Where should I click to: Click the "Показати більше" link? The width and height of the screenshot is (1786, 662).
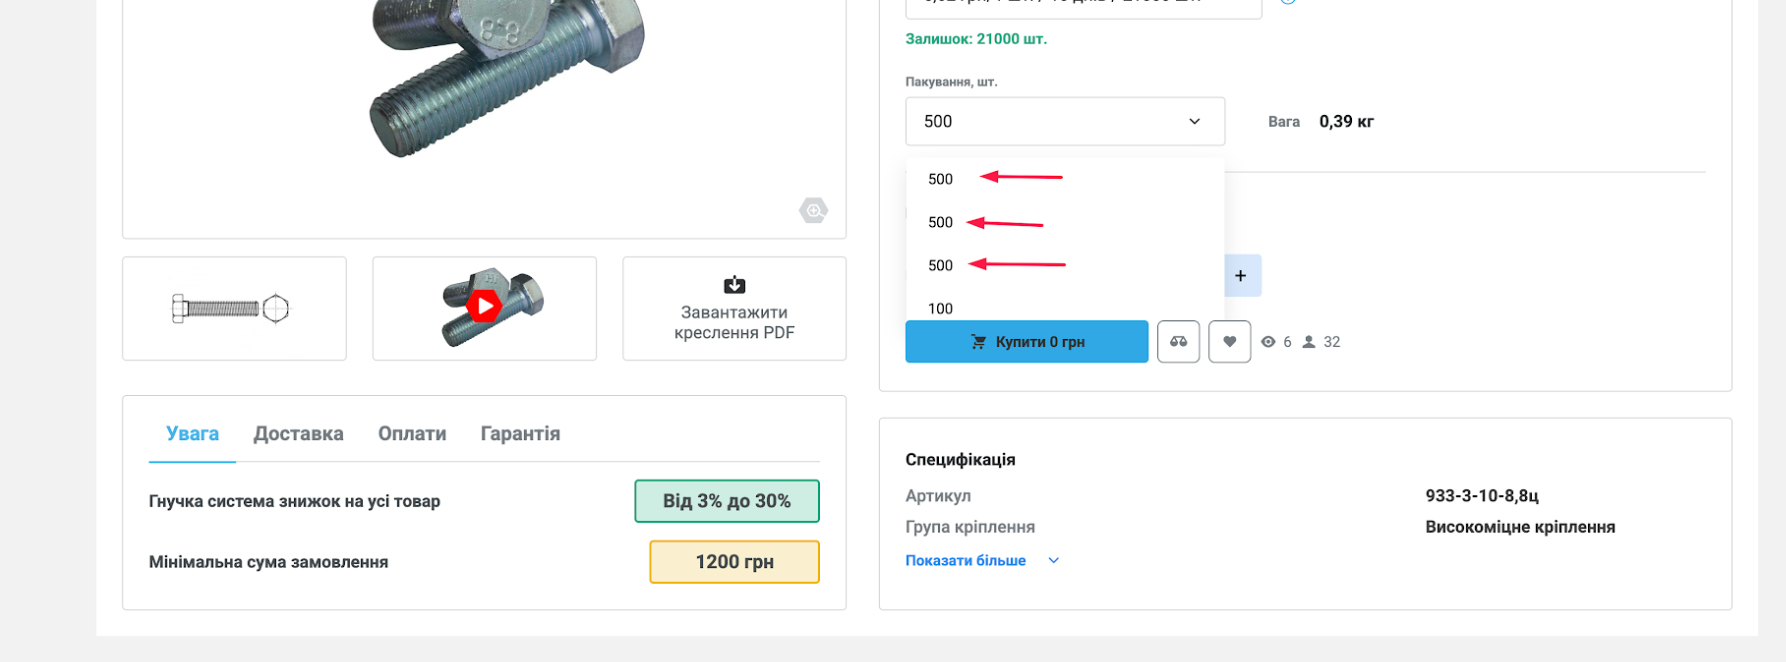coord(965,561)
